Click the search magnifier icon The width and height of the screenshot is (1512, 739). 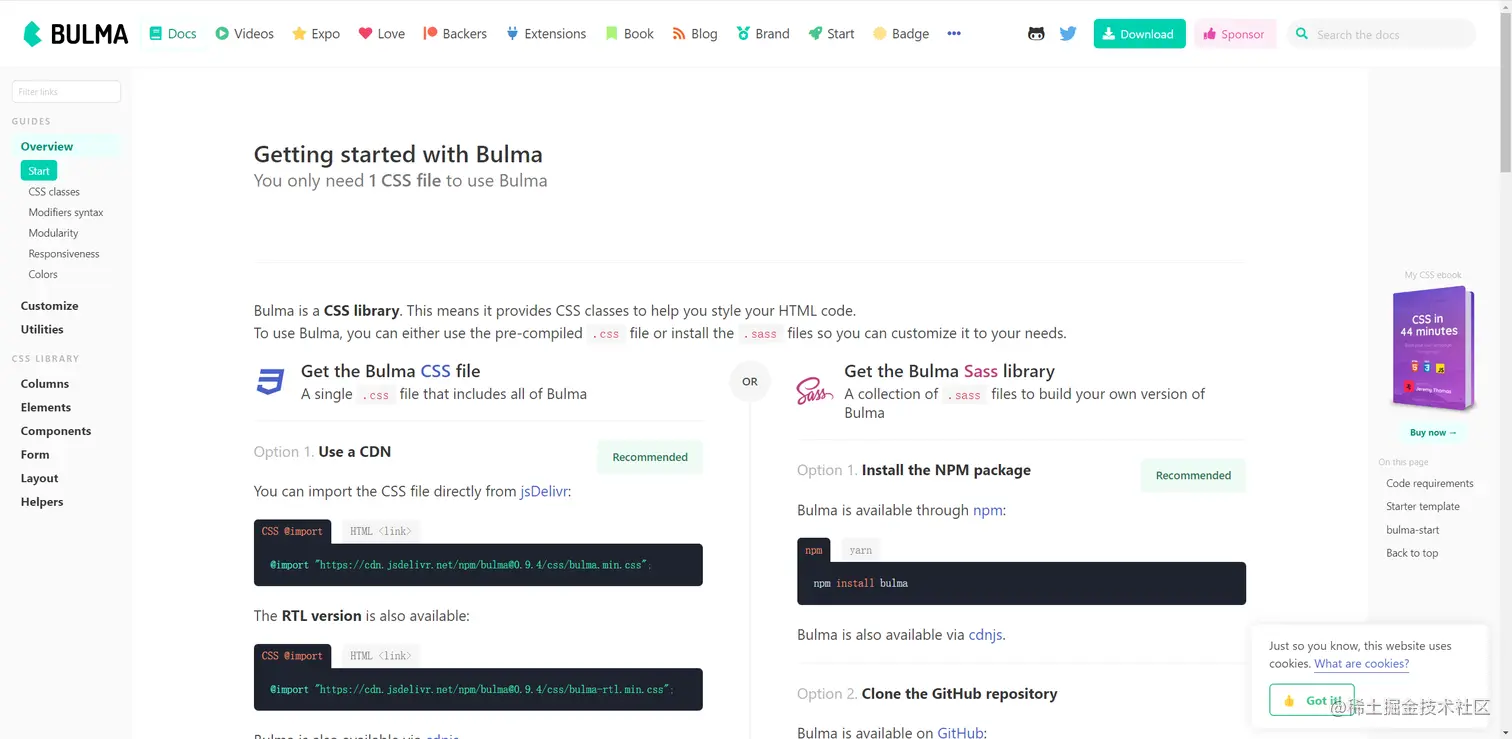point(1301,34)
